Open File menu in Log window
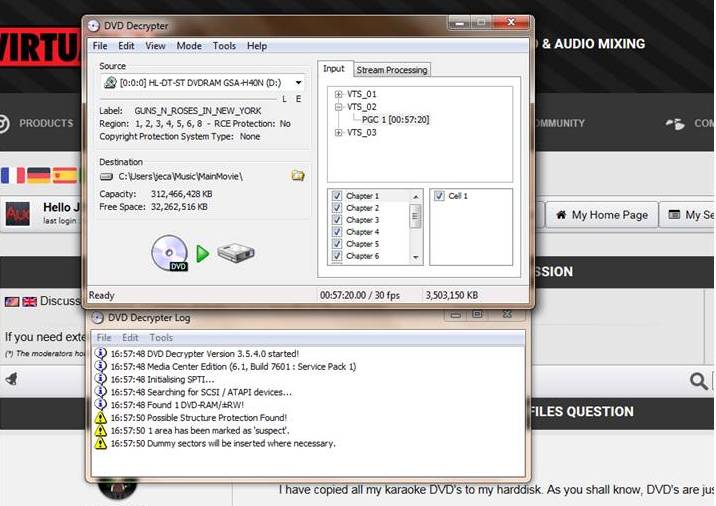This screenshot has width=716, height=506. coord(104,337)
